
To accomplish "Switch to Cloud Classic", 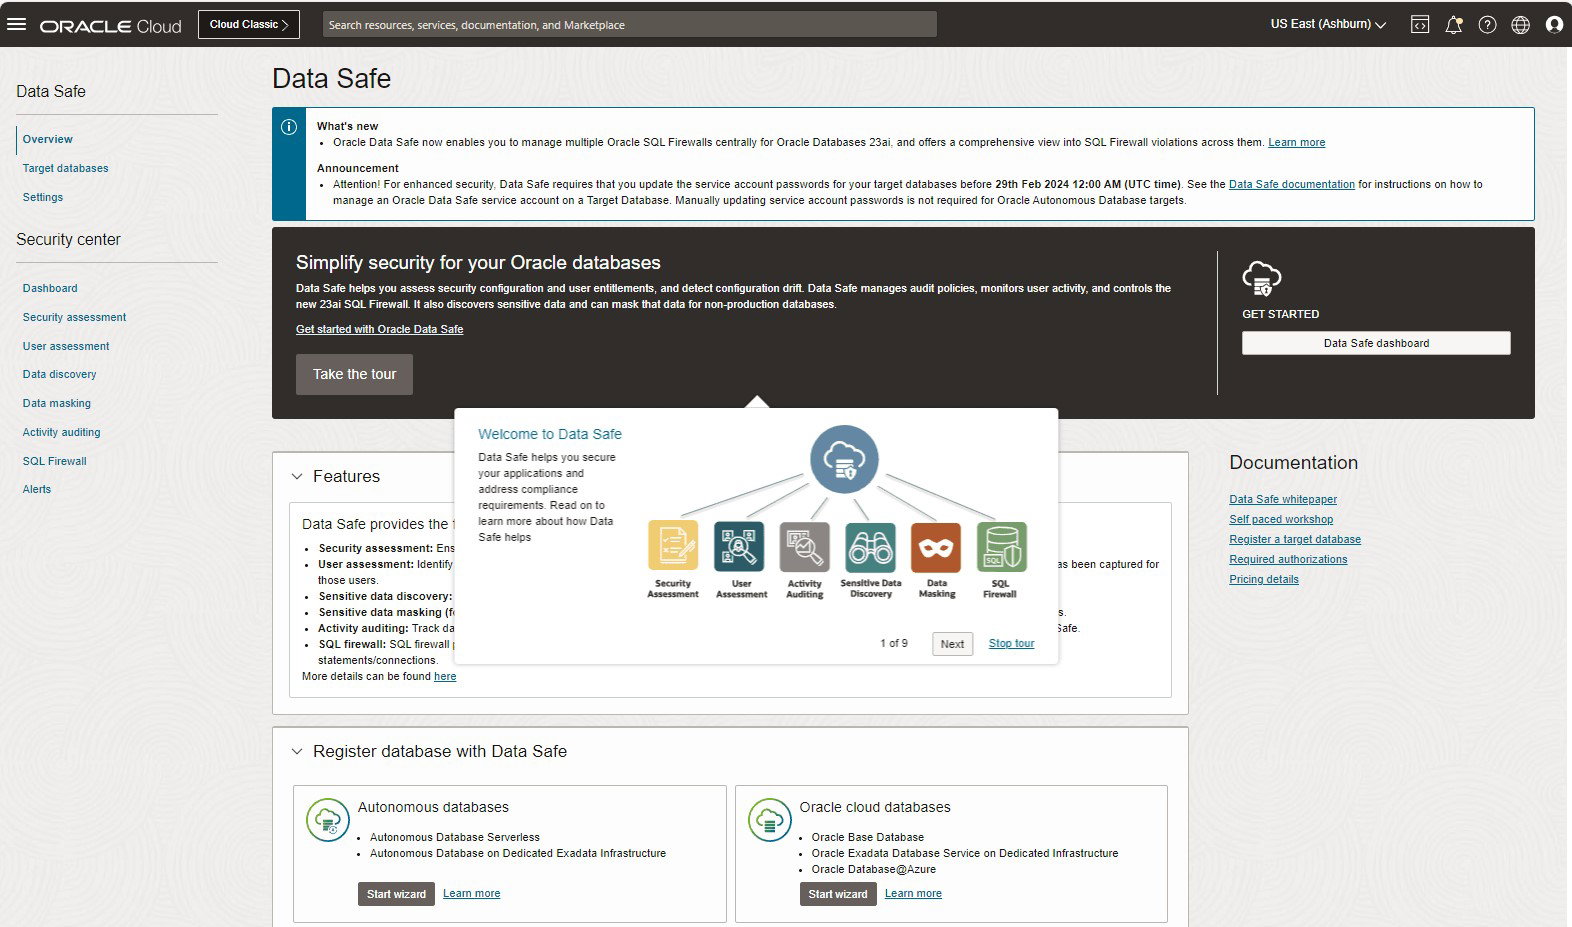I will [x=249, y=24].
